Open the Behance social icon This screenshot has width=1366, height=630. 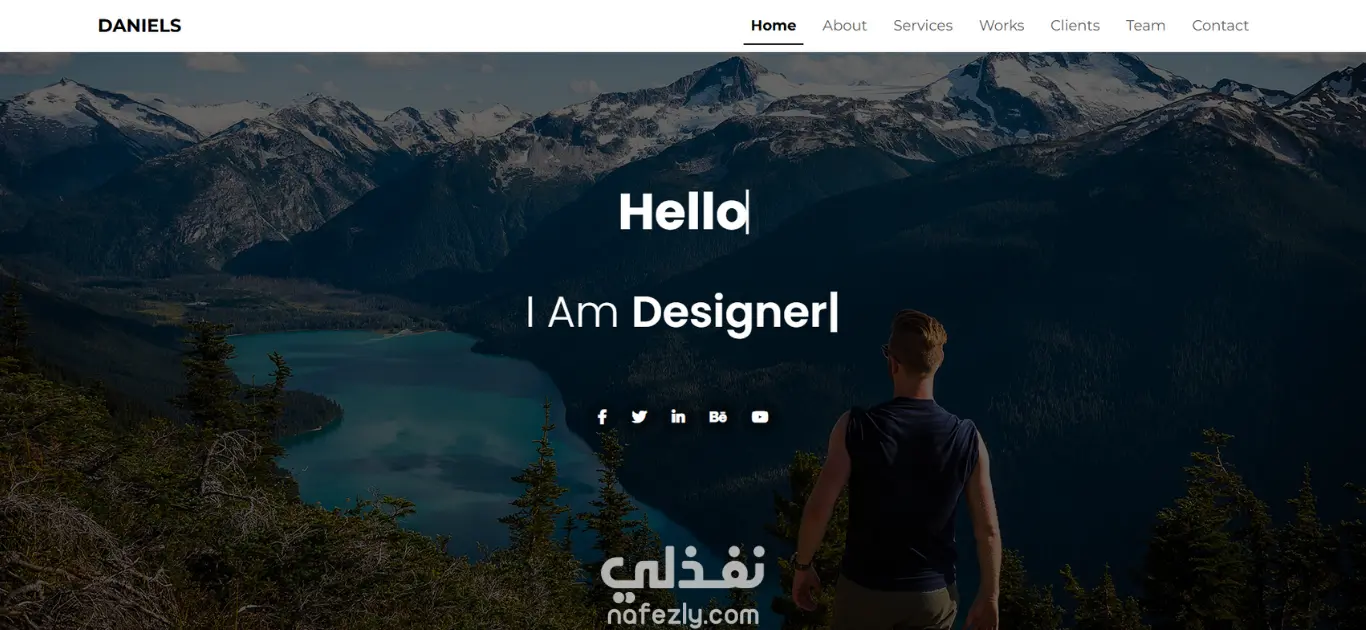718,417
